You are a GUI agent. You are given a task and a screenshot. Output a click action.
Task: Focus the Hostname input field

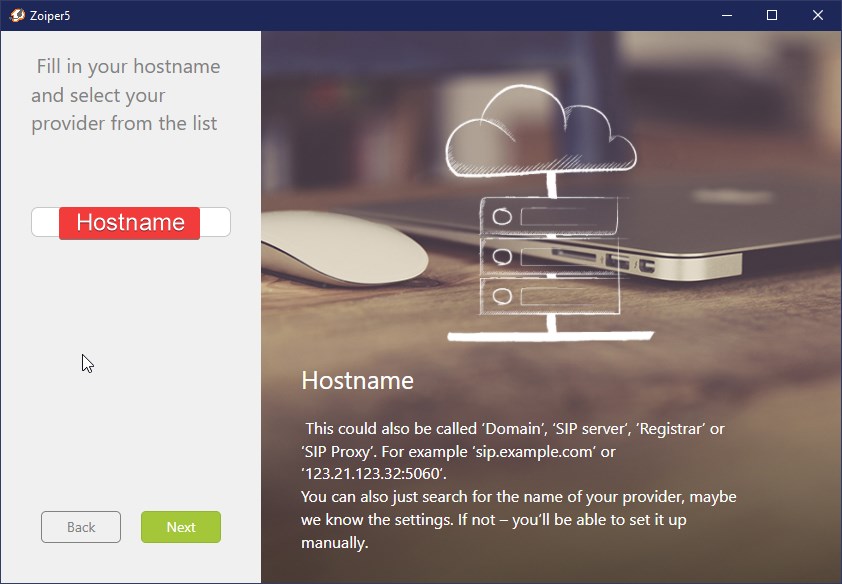[x=130, y=222]
